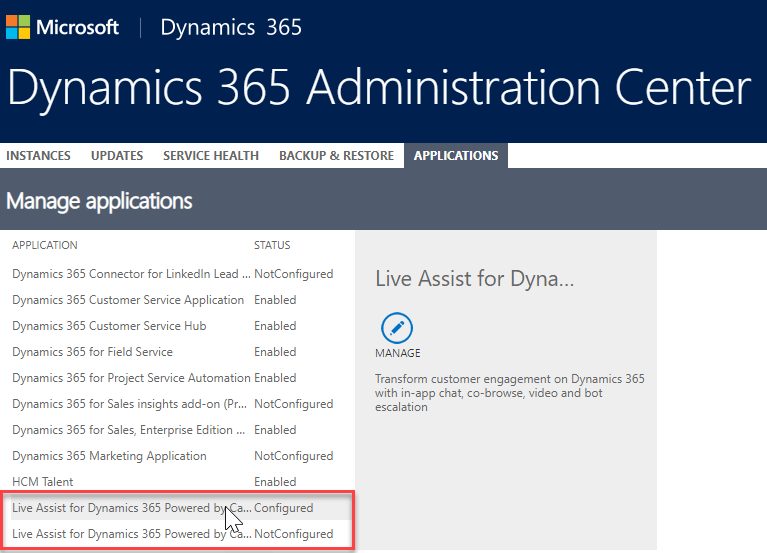Click the Live Assist description text
Screen dimensions: 767x553
[510, 393]
